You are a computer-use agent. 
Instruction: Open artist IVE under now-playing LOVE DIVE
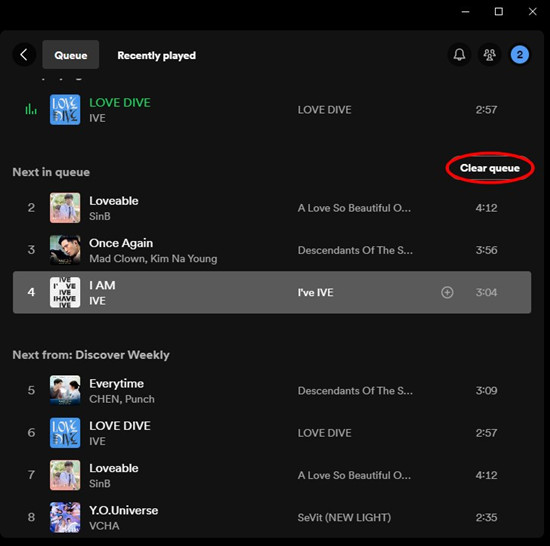pyautogui.click(x=97, y=118)
